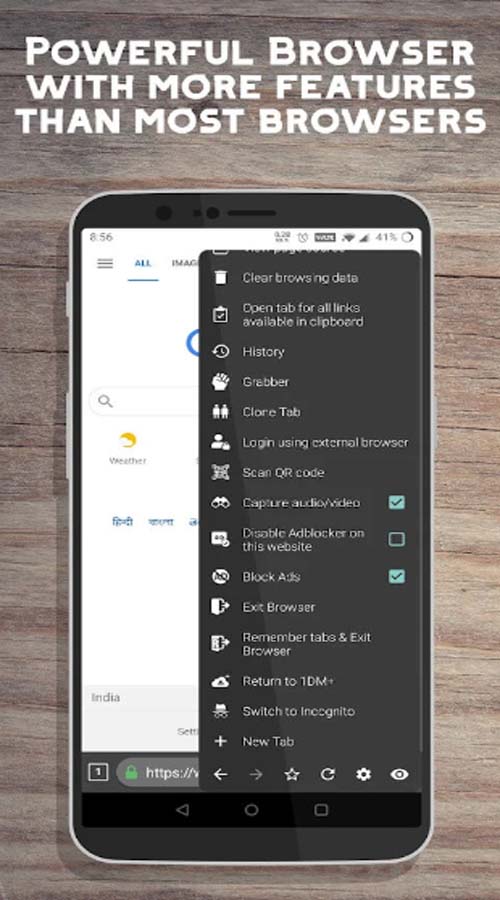Image resolution: width=500 pixels, height=900 pixels.
Task: Select Switch to Incognito
Action: tap(310, 711)
